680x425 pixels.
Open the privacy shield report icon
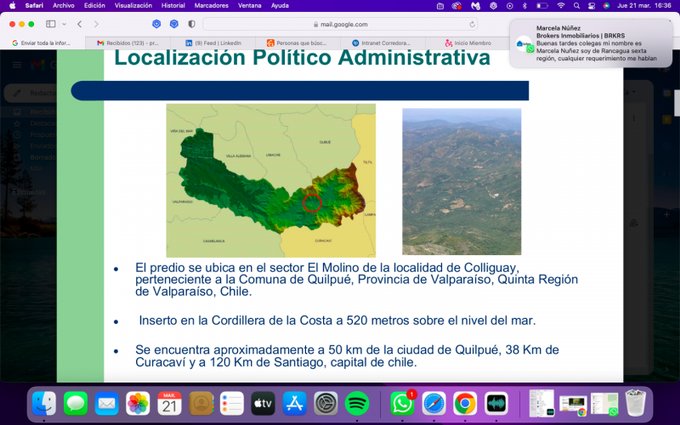tap(191, 24)
